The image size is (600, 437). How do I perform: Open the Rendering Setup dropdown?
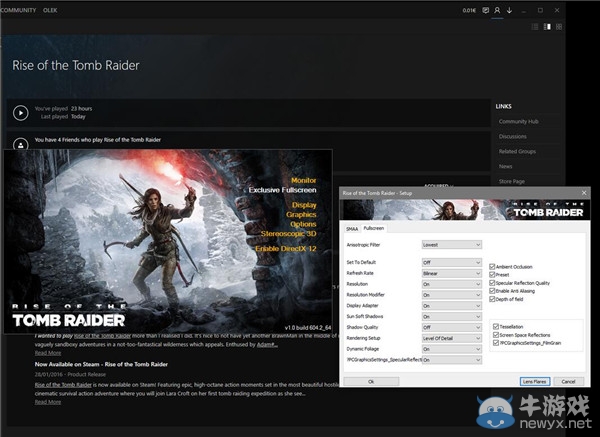pyautogui.click(x=452, y=338)
